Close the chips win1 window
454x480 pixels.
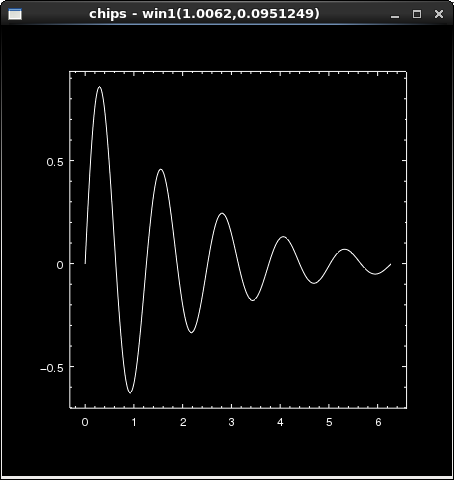tap(439, 14)
